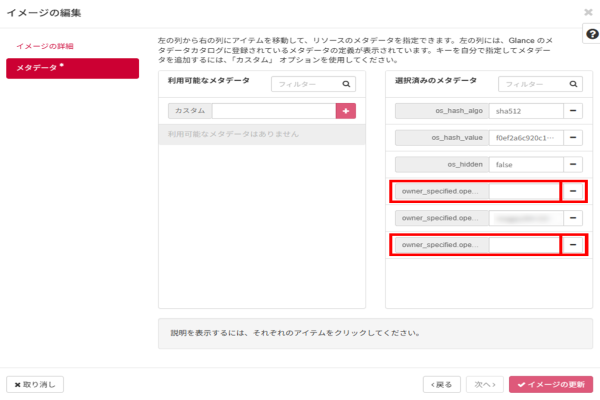The image size is (600, 400).
Task: Click the 次へ next button
Action: 484,384
